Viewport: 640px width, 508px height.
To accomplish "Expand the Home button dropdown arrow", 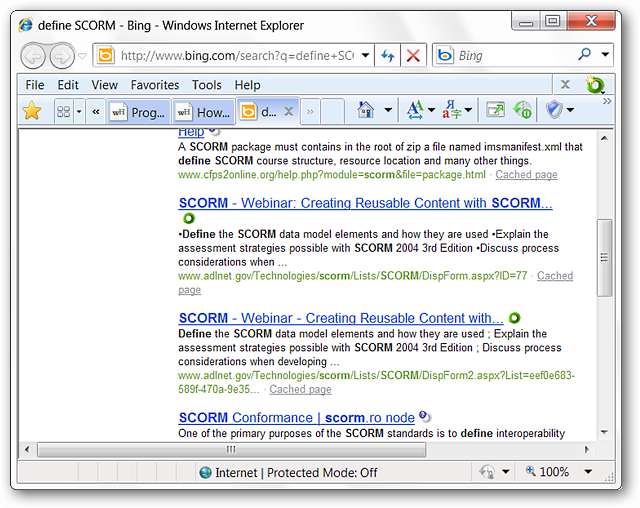I will tap(388, 111).
